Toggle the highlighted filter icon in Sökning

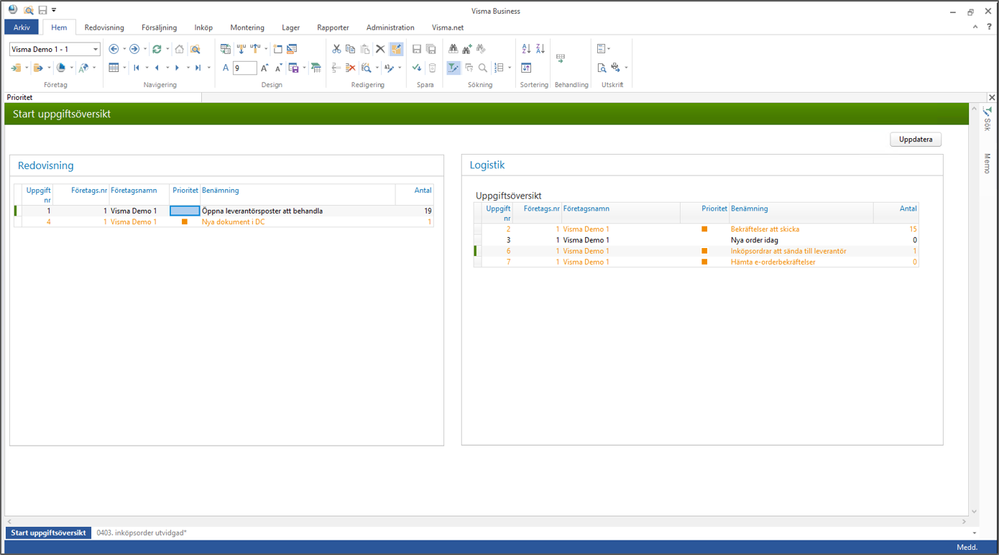[454, 68]
